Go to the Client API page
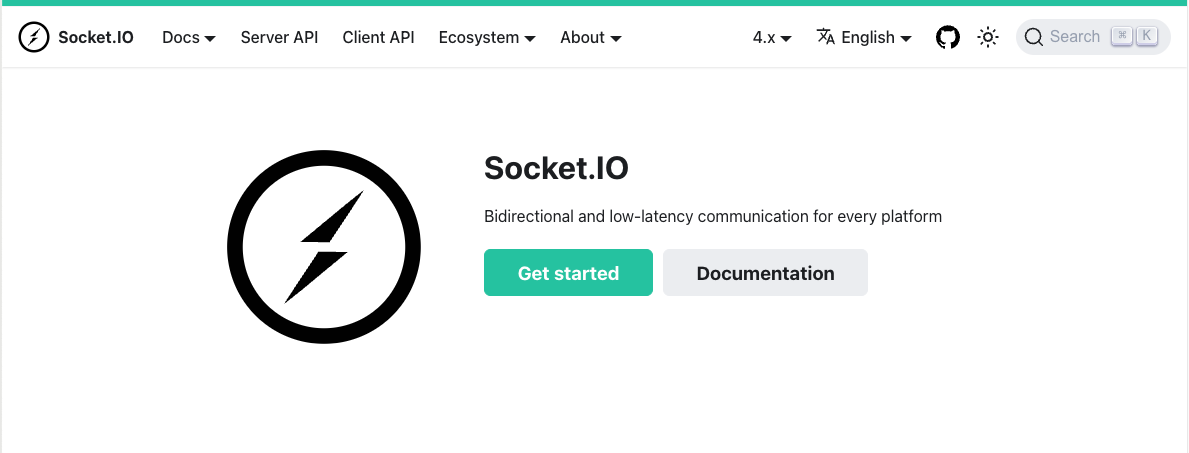This screenshot has height=453, width=1189. 378,37
